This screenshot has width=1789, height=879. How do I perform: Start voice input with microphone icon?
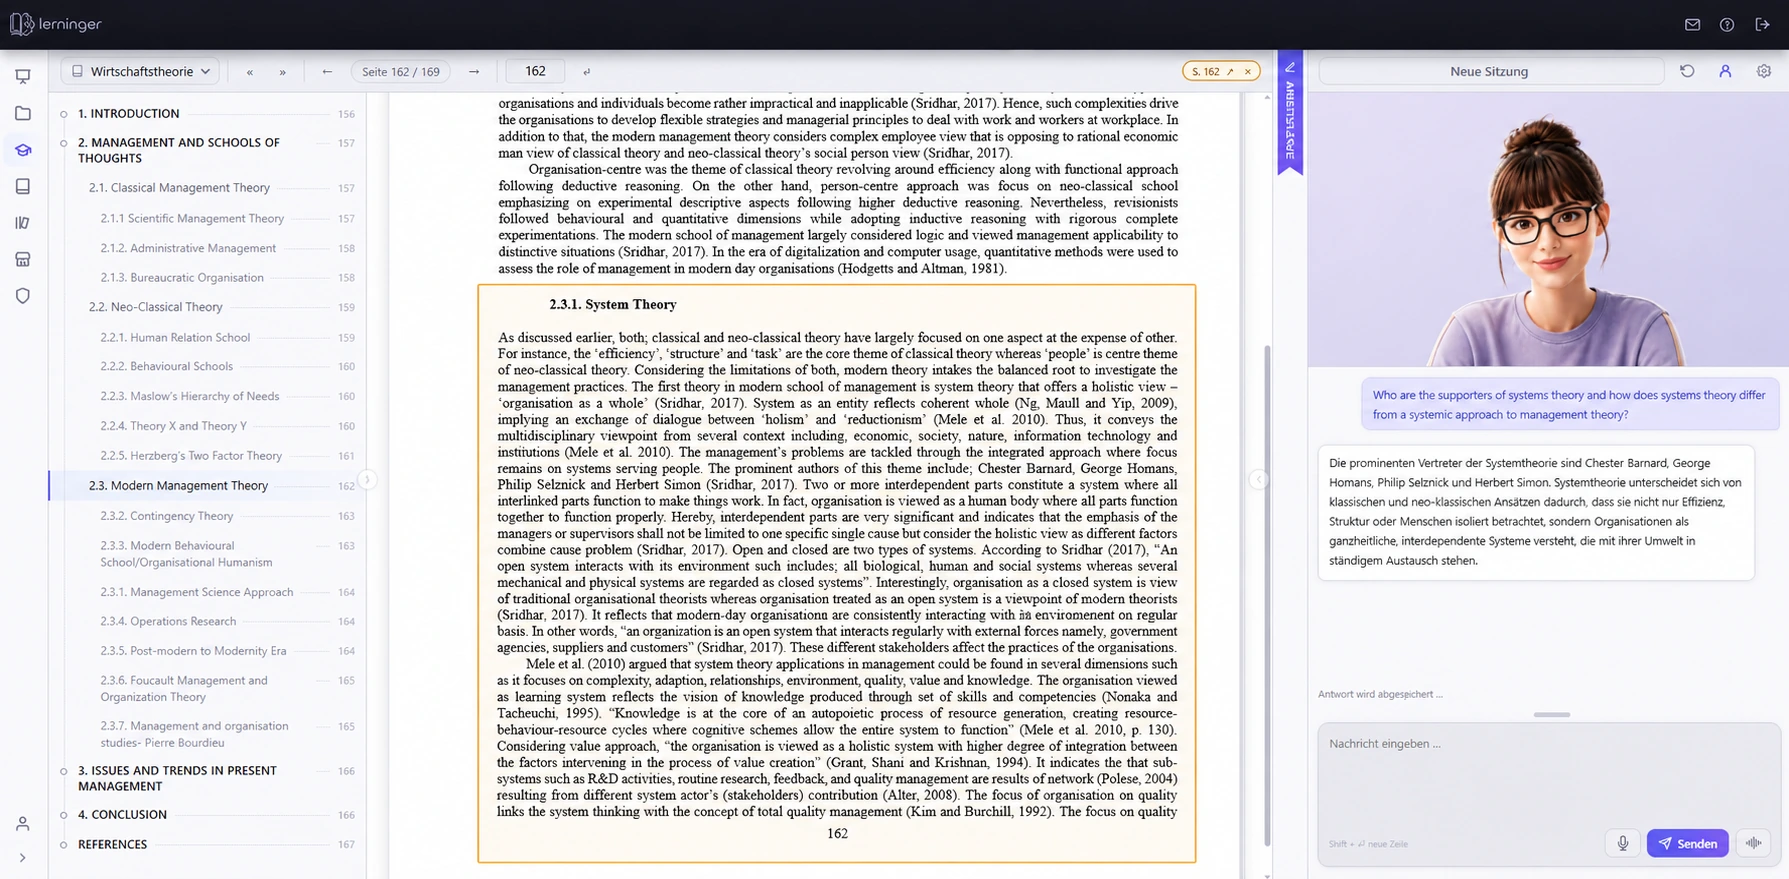[1623, 843]
